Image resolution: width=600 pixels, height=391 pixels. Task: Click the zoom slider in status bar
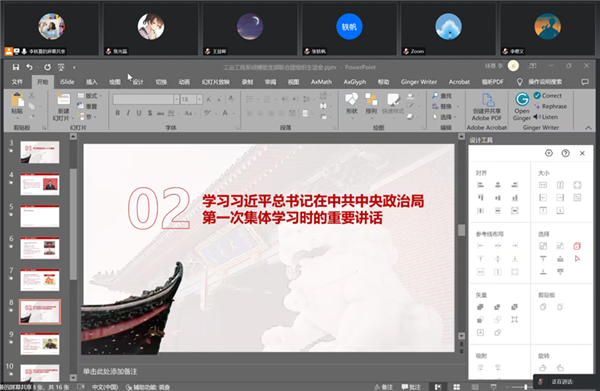(525, 387)
